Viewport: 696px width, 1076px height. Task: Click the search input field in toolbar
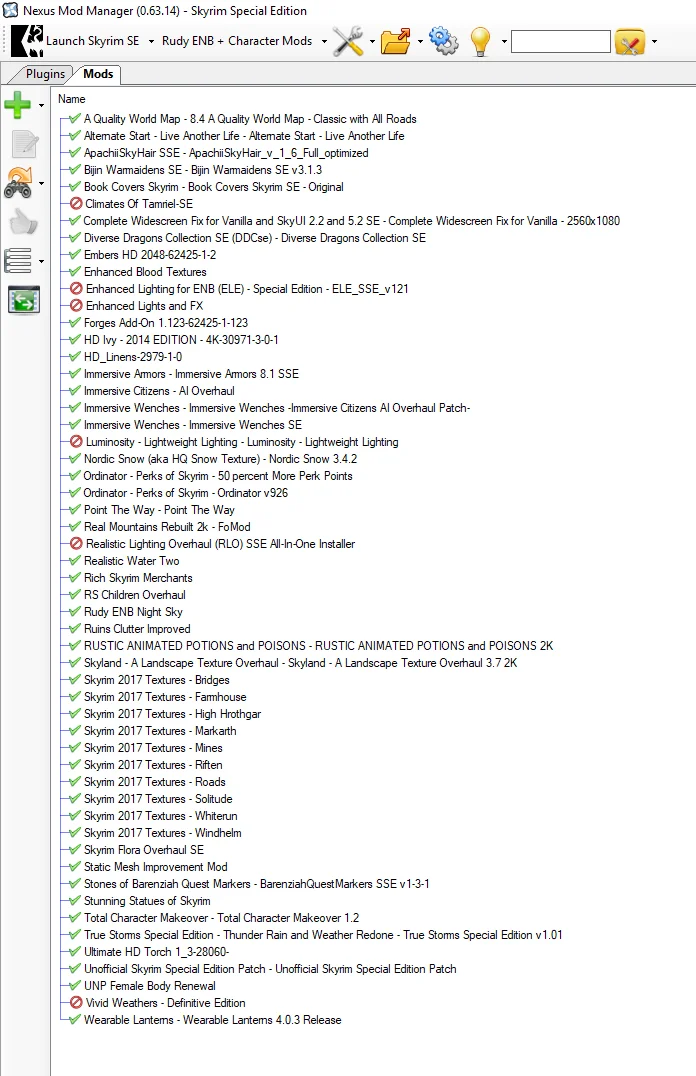[x=561, y=42]
